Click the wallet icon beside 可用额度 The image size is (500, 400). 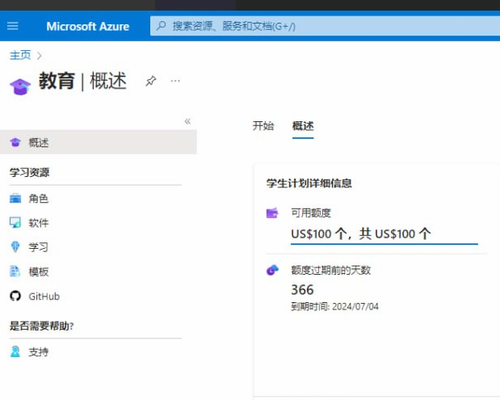coord(272,213)
